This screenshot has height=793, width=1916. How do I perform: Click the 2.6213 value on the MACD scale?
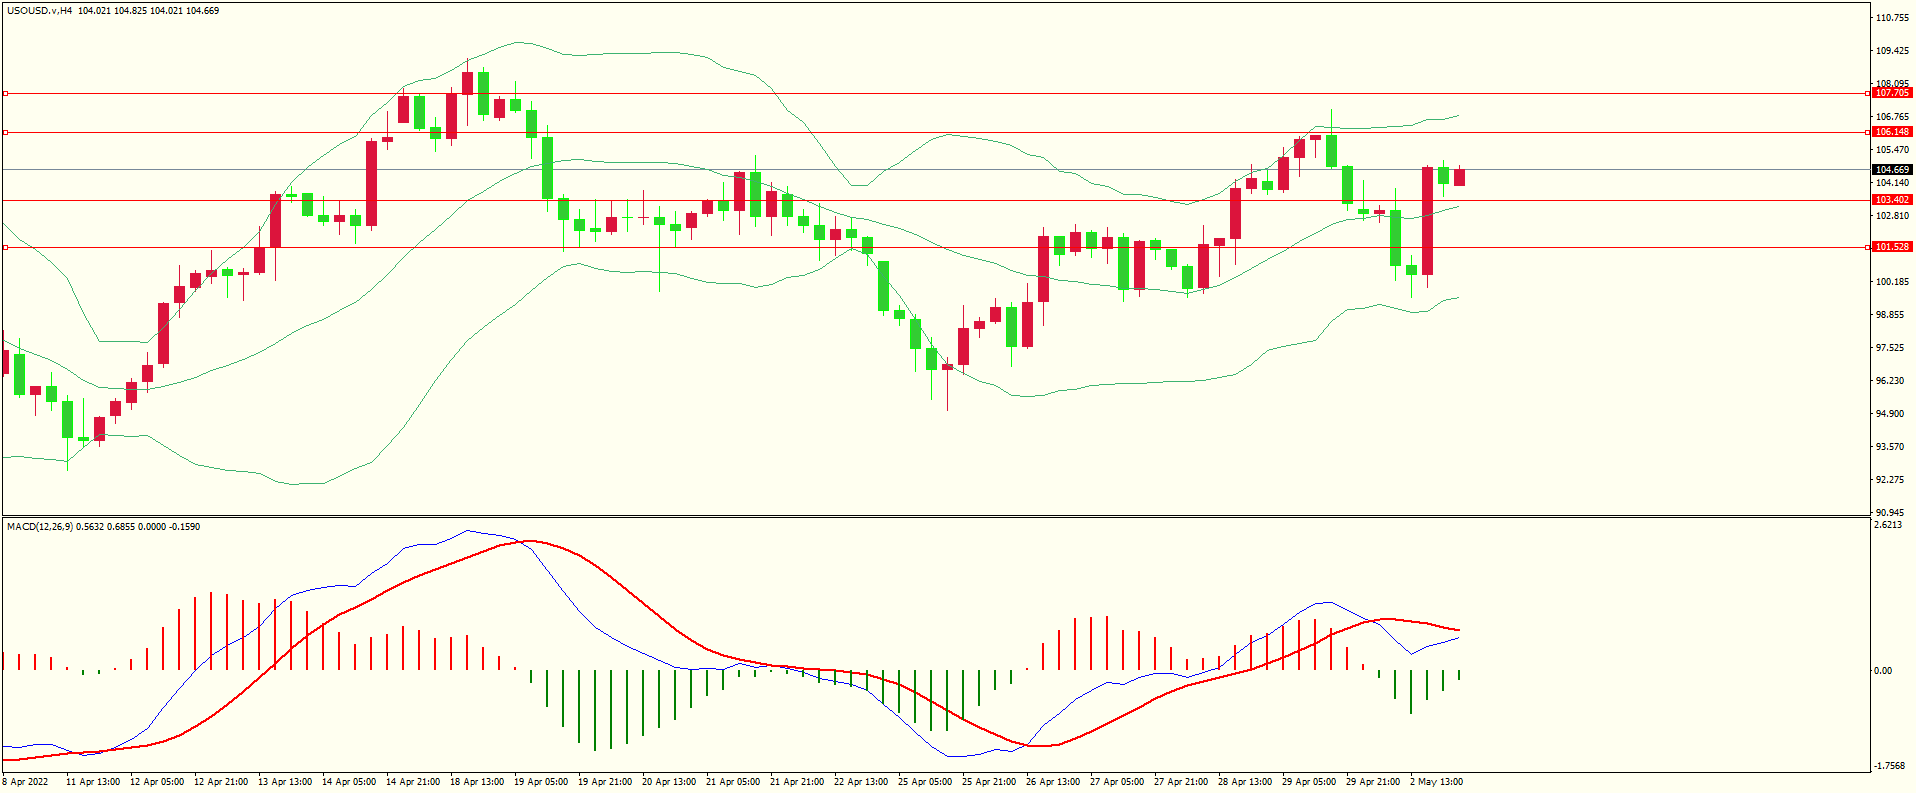1888,525
